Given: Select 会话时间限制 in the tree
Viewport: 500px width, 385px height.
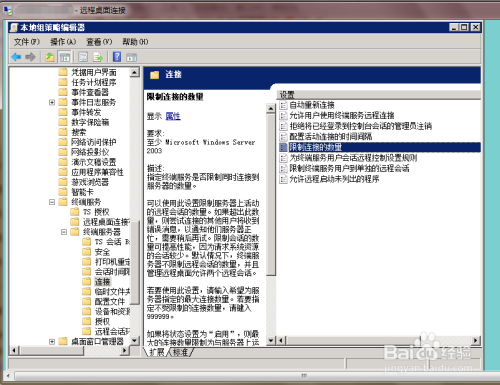Looking at the screenshot, I should pyautogui.click(x=112, y=272).
